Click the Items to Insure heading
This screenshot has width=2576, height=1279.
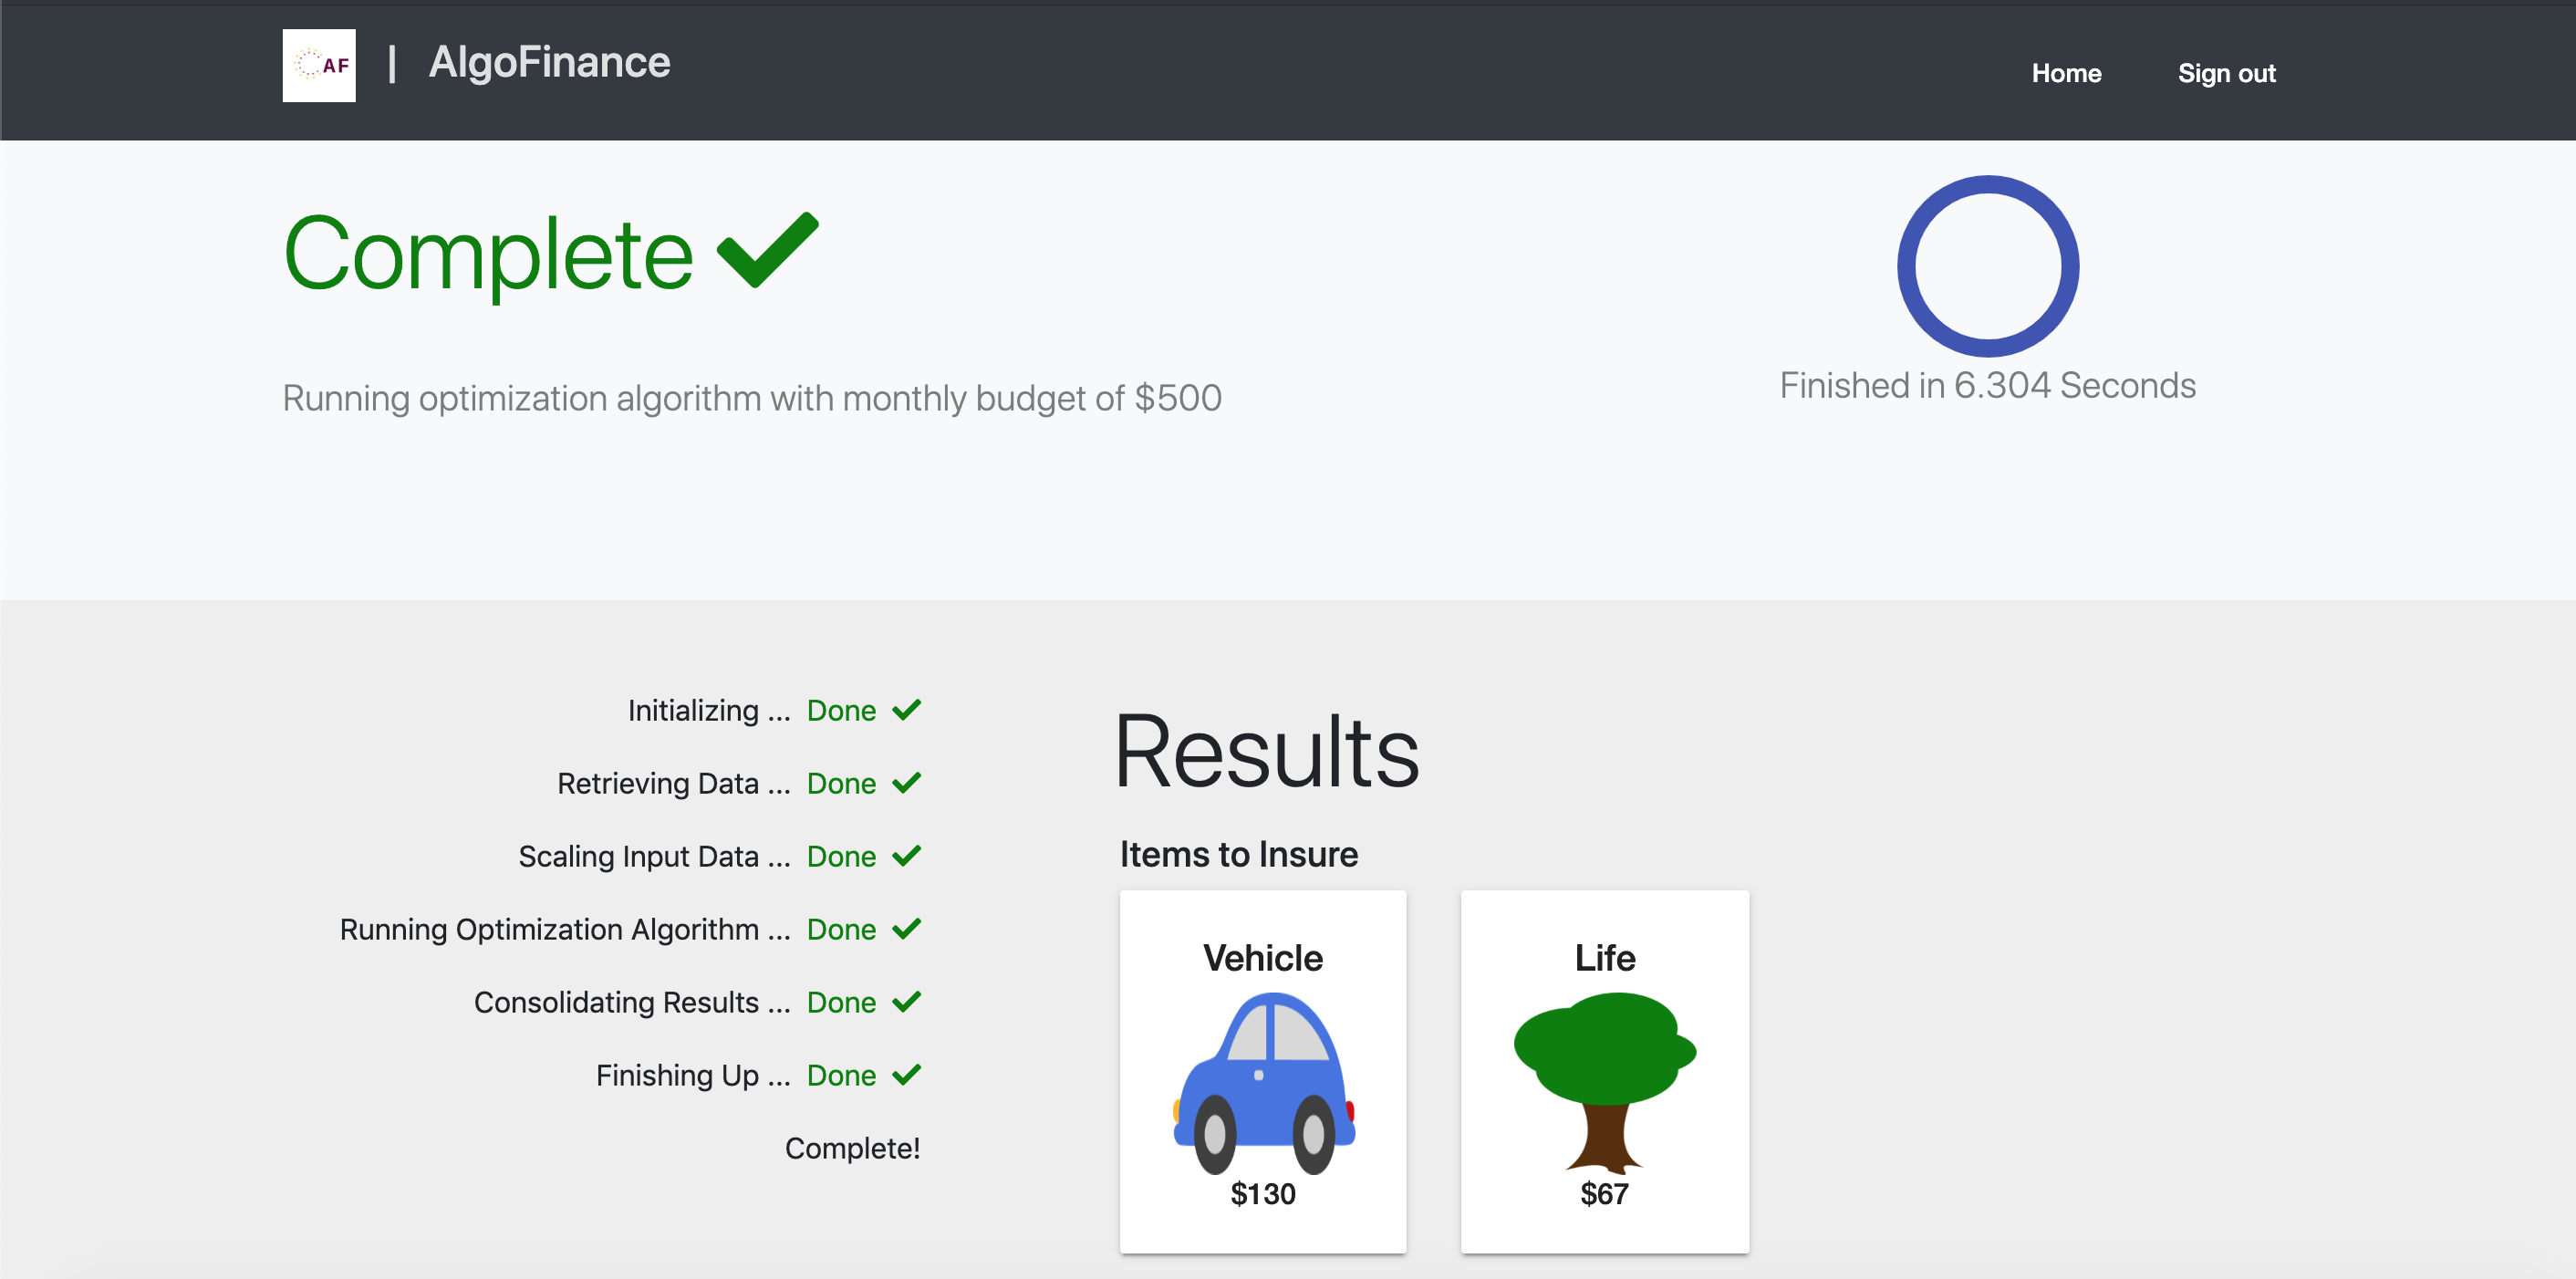[x=1238, y=854]
